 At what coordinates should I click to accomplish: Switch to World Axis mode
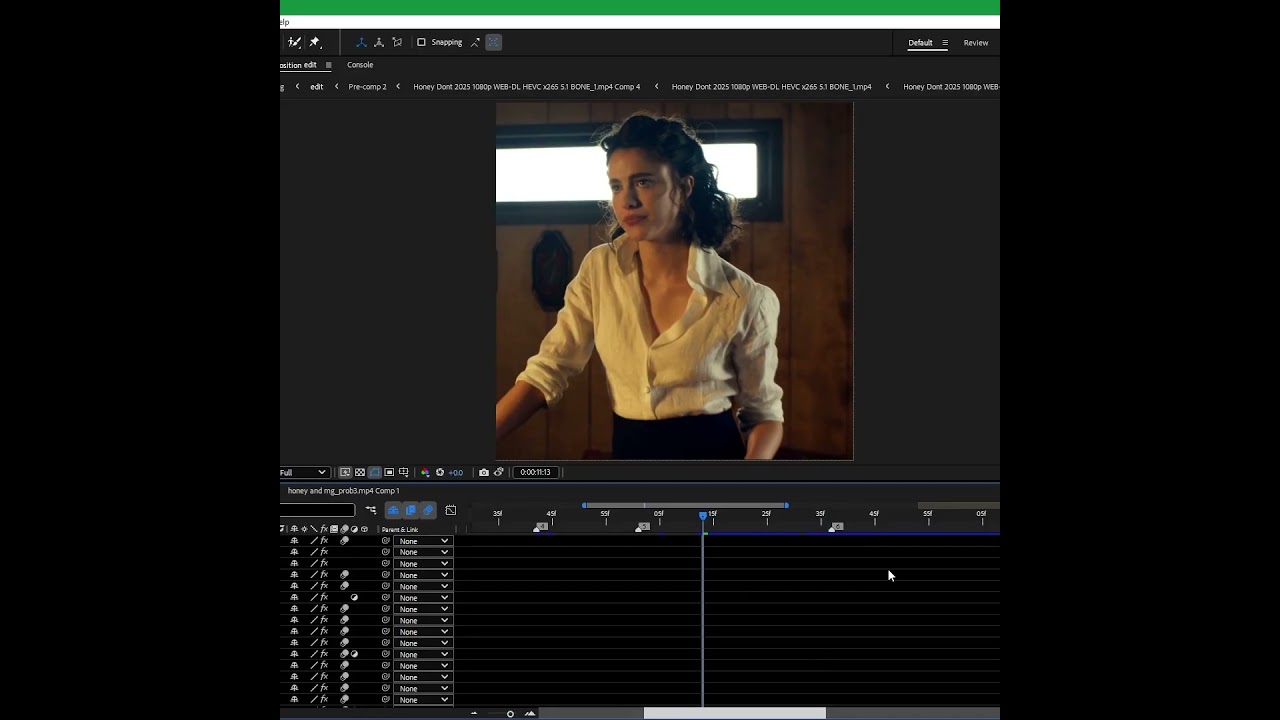(x=379, y=42)
